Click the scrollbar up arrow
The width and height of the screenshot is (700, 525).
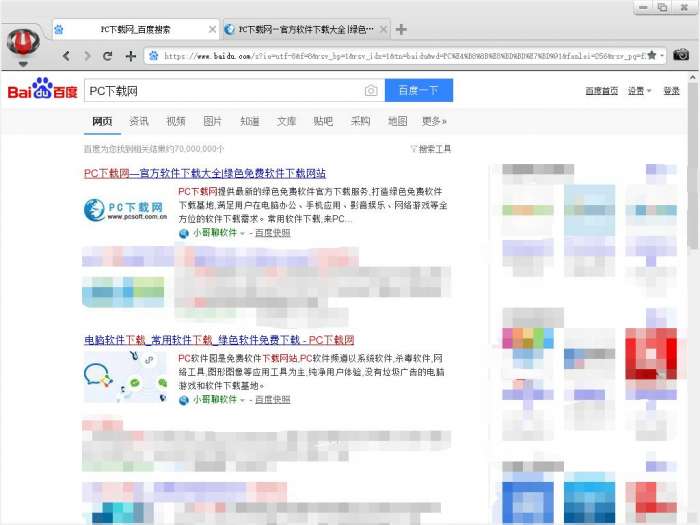[x=693, y=78]
